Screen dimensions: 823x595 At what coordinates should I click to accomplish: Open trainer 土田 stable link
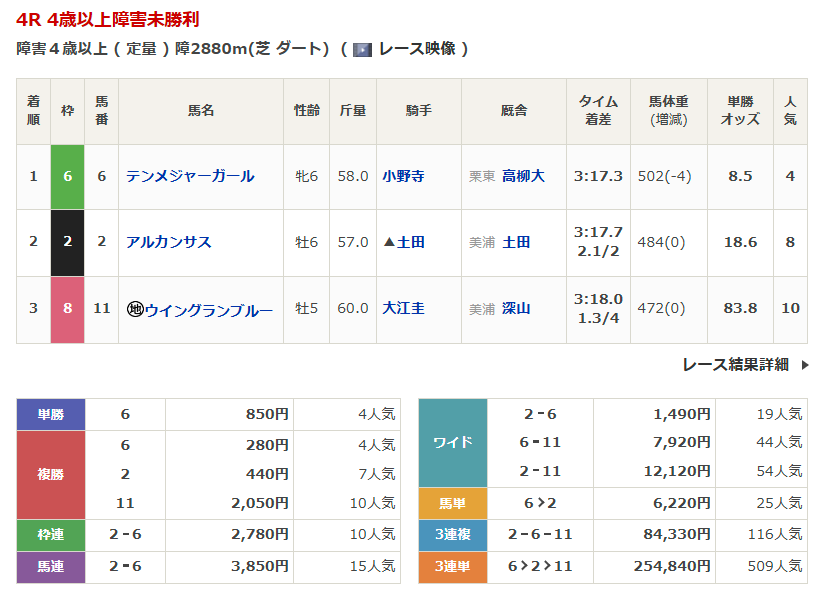(x=516, y=242)
